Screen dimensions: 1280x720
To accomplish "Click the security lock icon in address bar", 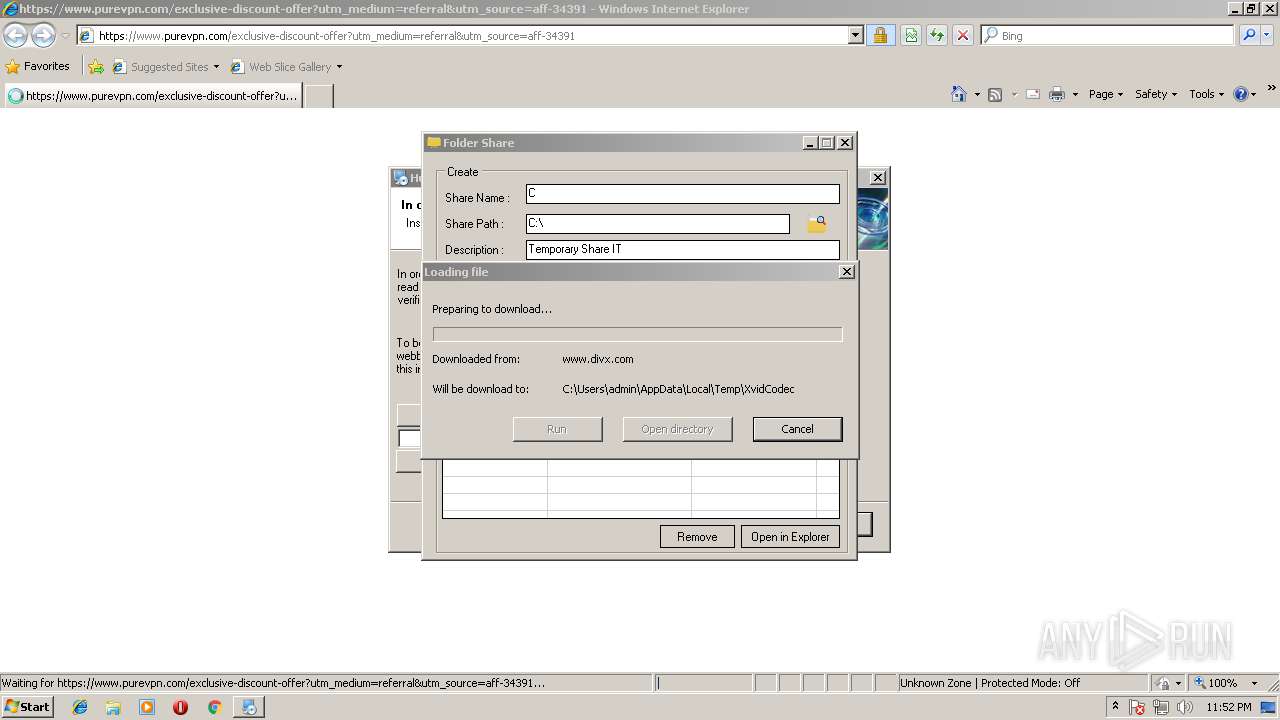I will click(880, 35).
